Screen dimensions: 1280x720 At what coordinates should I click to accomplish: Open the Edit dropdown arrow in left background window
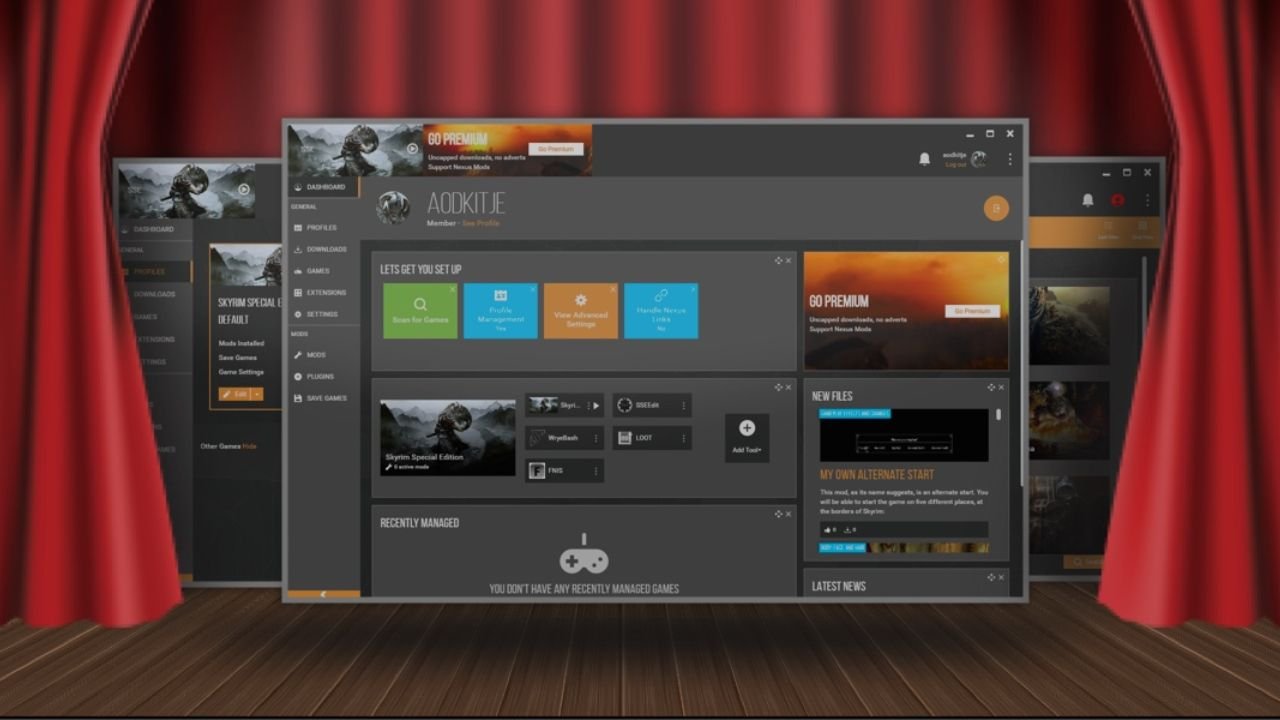point(258,394)
